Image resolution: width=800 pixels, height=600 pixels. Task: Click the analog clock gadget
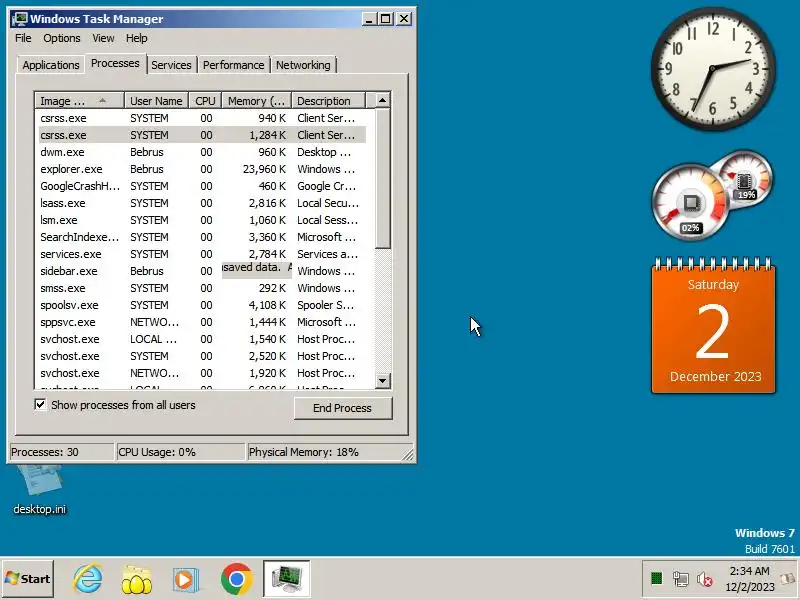click(x=713, y=68)
